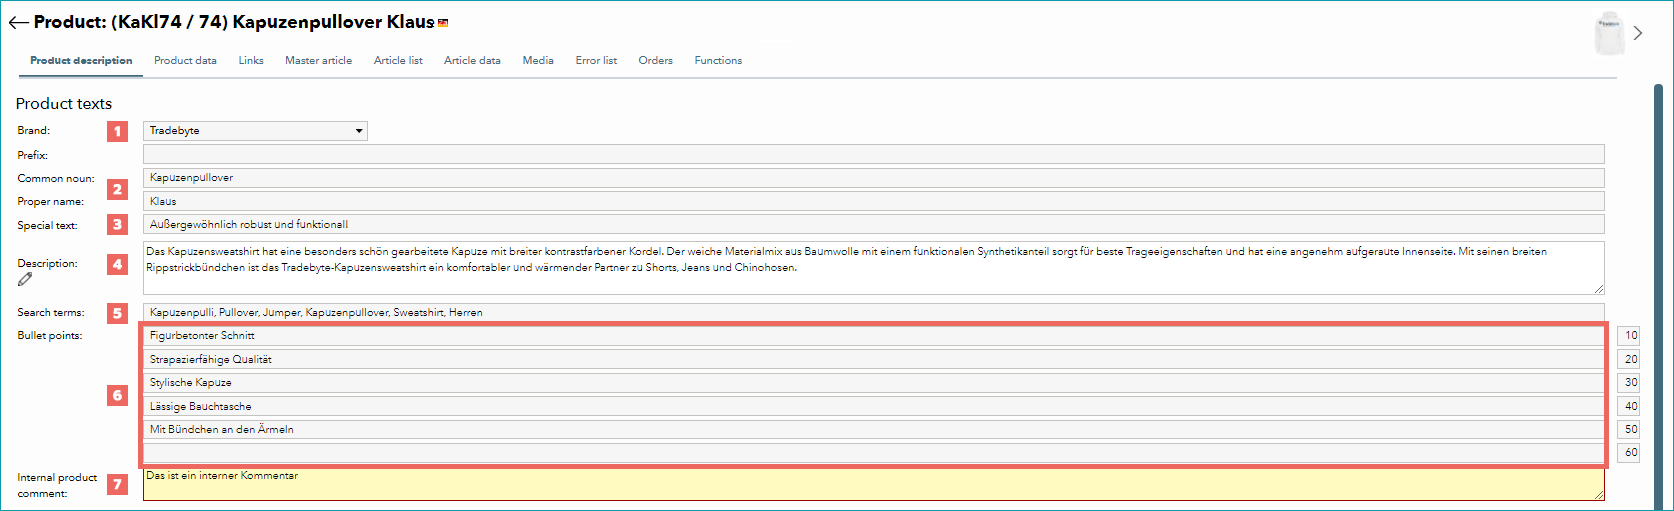This screenshot has height=511, width=1674.
Task: Click the sort order field 50
Action: tap(1629, 430)
